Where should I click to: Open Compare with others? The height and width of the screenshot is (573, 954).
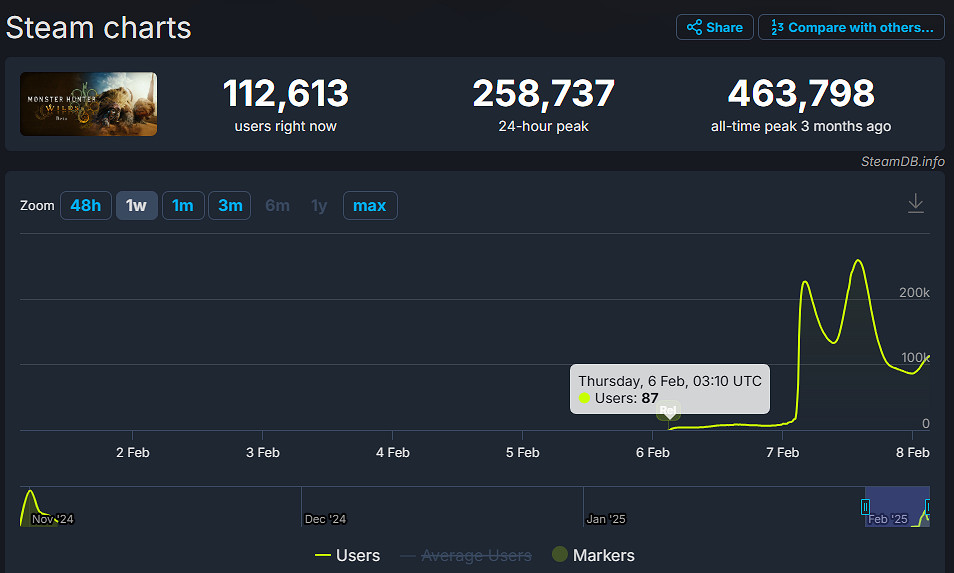(x=851, y=27)
